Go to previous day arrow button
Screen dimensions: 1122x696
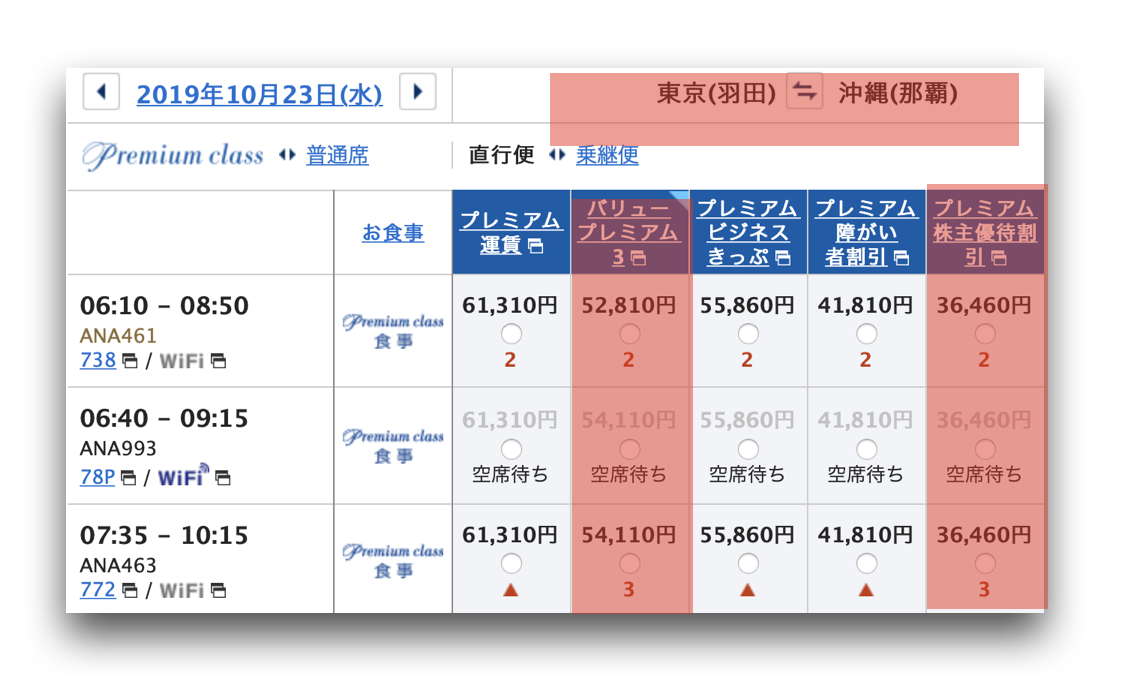point(101,92)
